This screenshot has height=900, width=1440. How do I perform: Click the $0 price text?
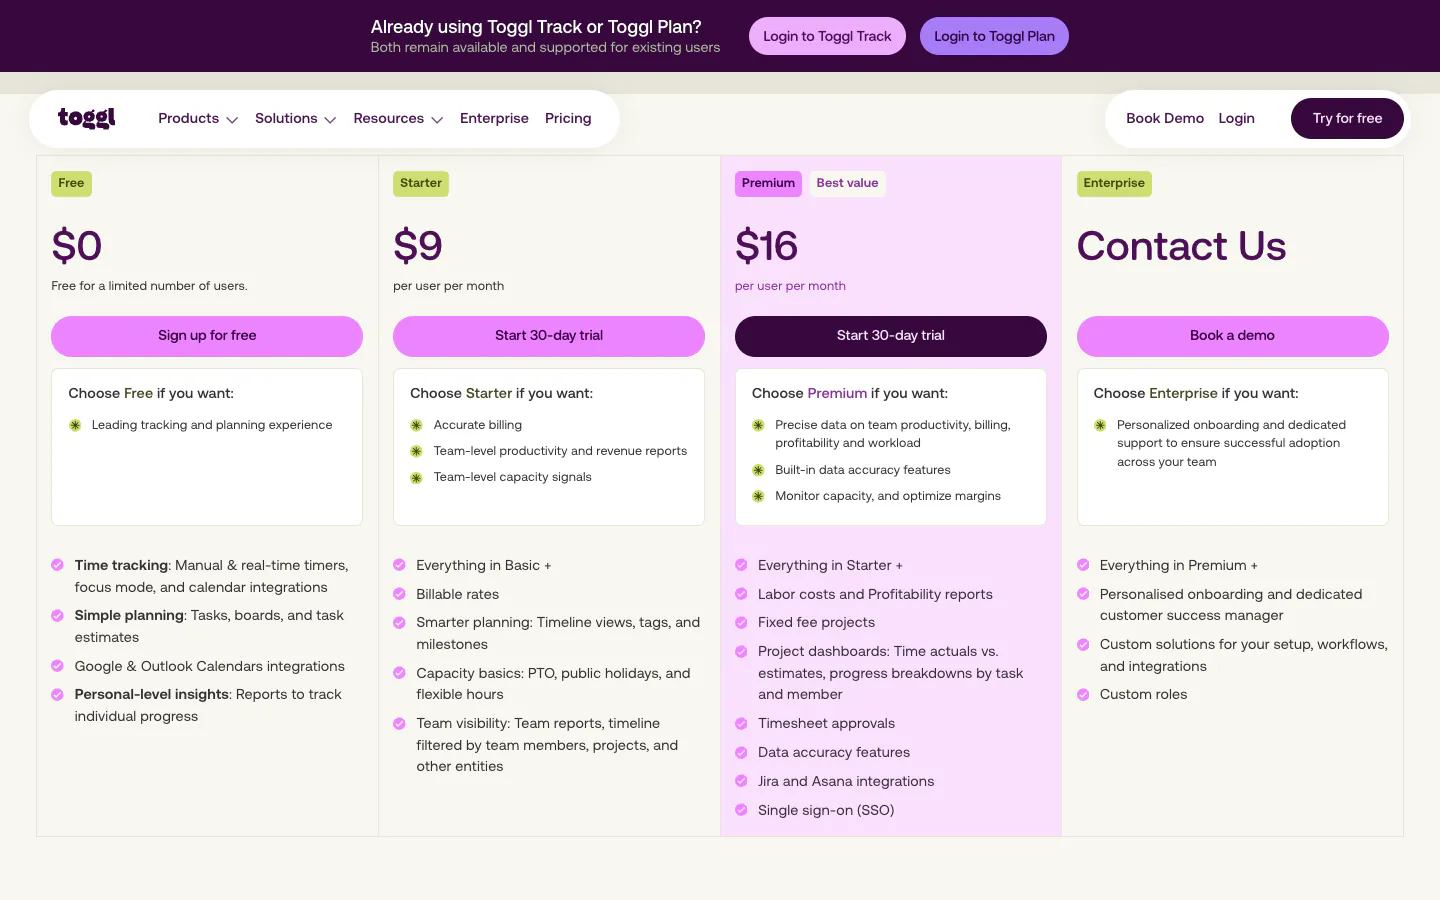77,246
